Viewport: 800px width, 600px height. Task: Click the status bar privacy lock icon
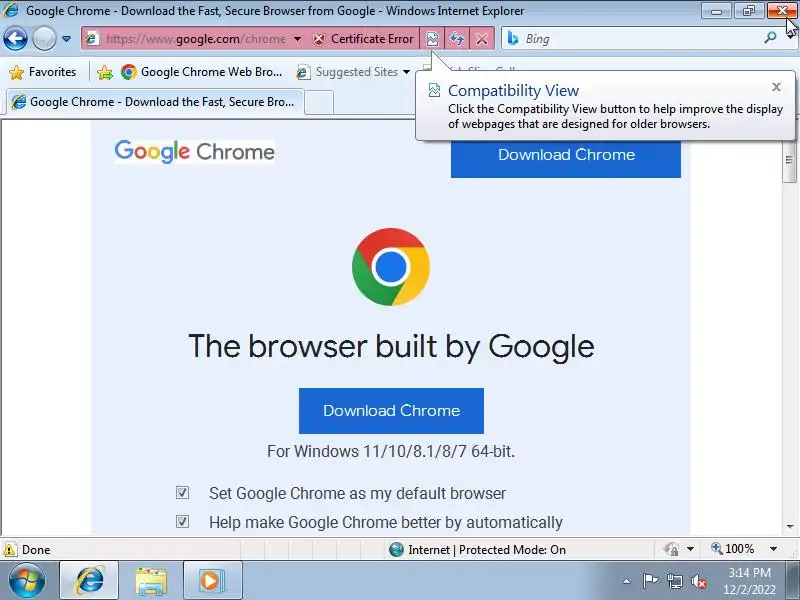pos(671,549)
